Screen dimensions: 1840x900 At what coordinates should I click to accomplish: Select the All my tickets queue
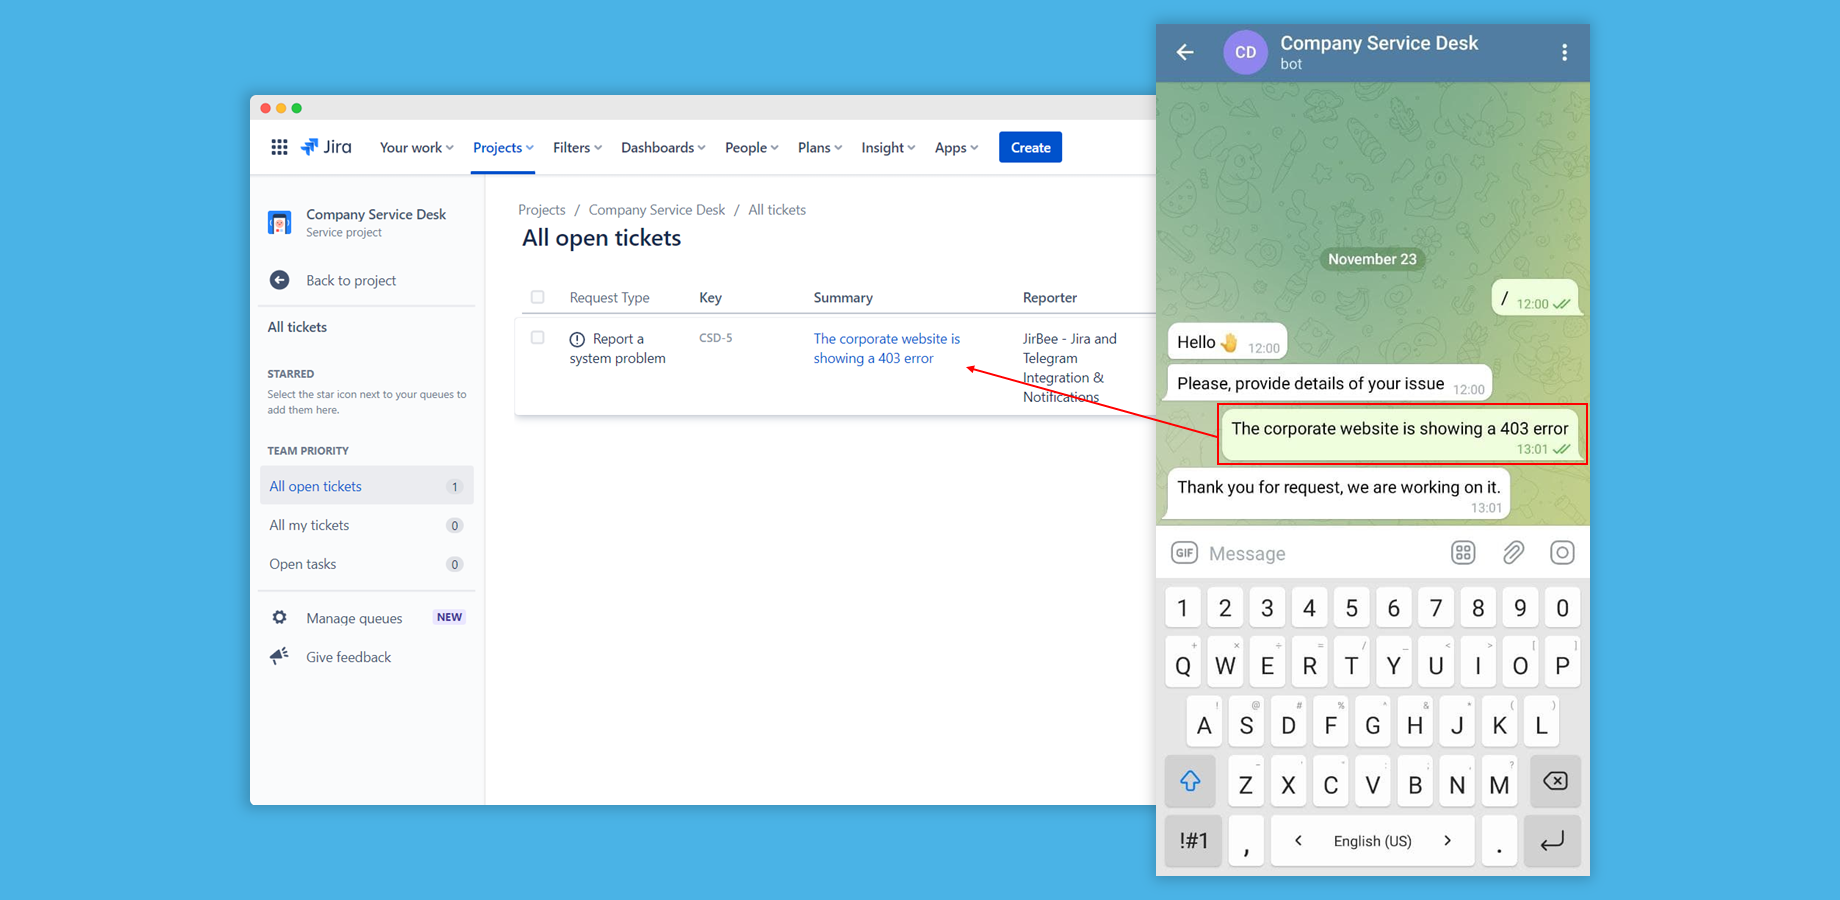click(x=366, y=525)
